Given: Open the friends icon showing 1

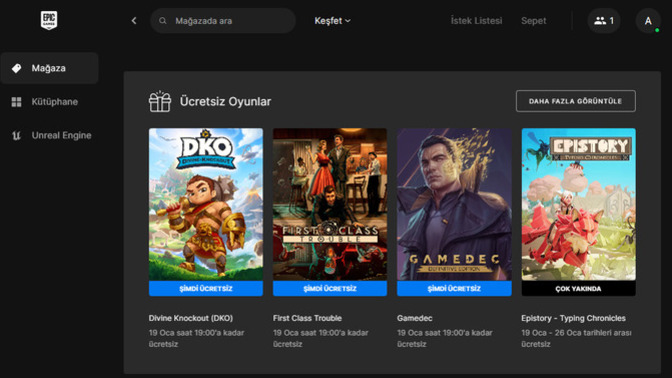Looking at the screenshot, I should [604, 21].
